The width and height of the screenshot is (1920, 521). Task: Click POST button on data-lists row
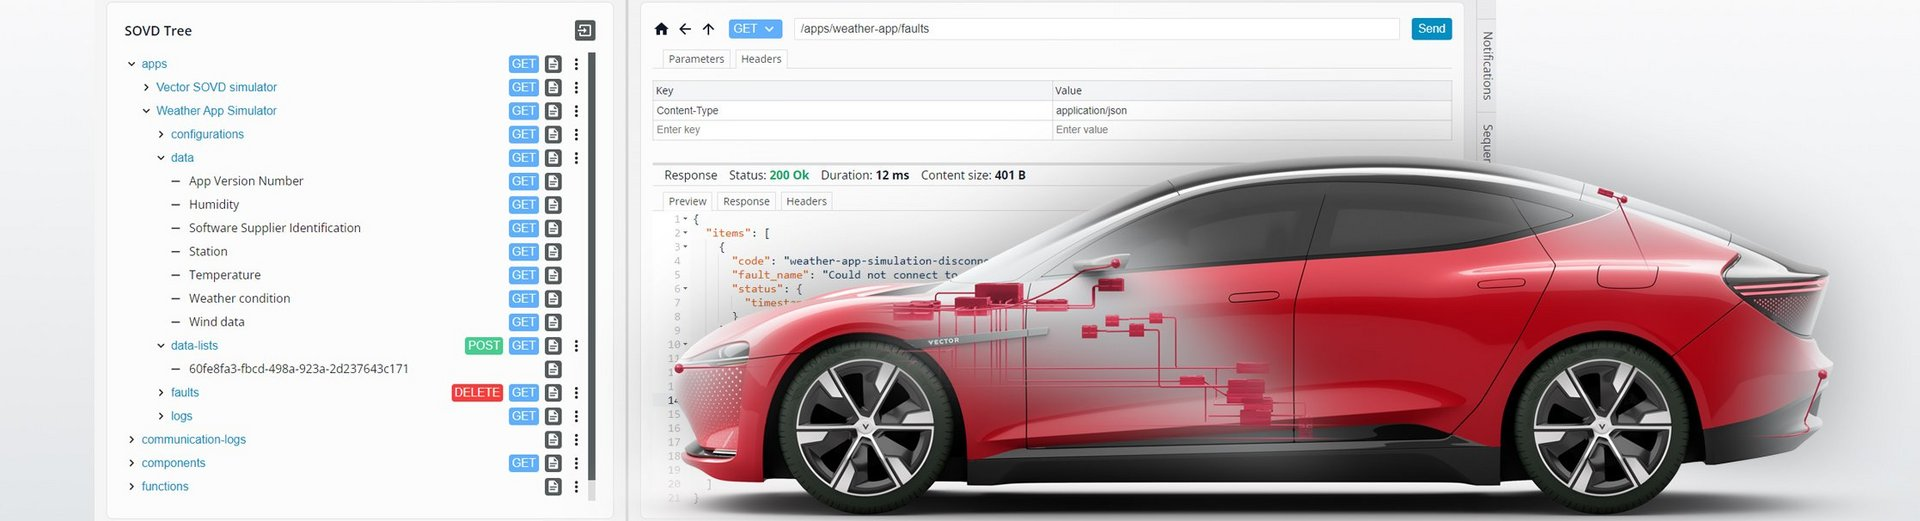pos(484,346)
